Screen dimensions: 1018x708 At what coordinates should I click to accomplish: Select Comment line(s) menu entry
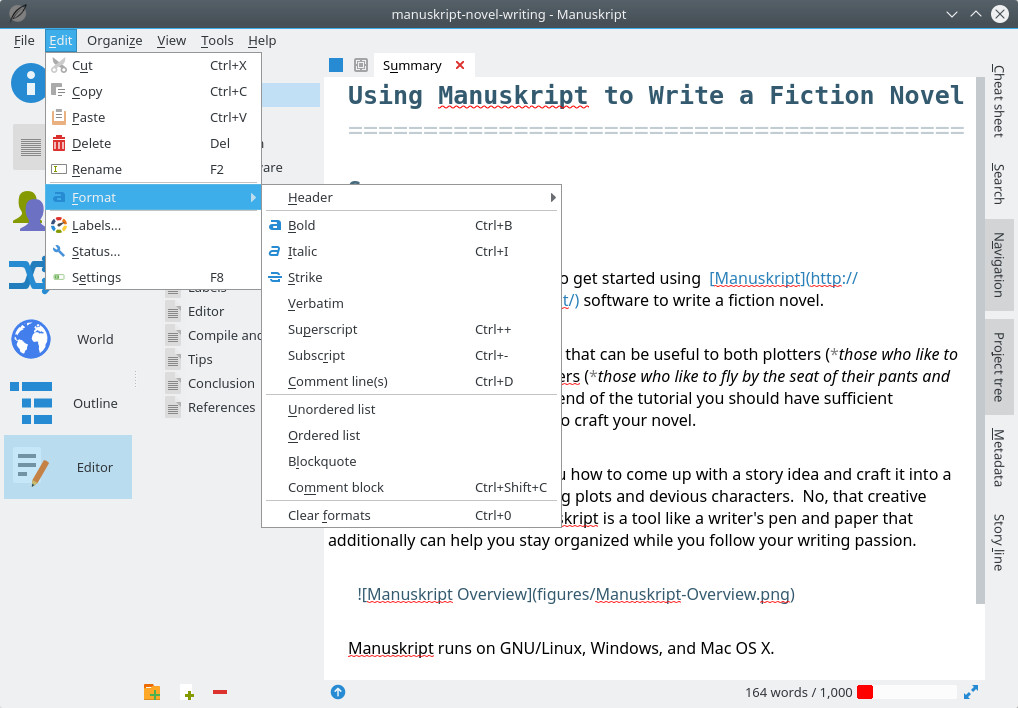(412, 381)
